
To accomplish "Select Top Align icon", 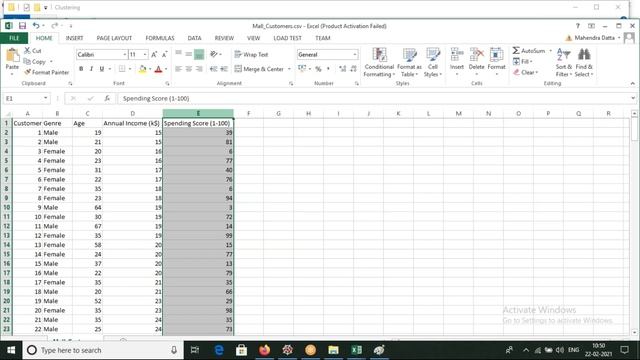I will coord(178,54).
